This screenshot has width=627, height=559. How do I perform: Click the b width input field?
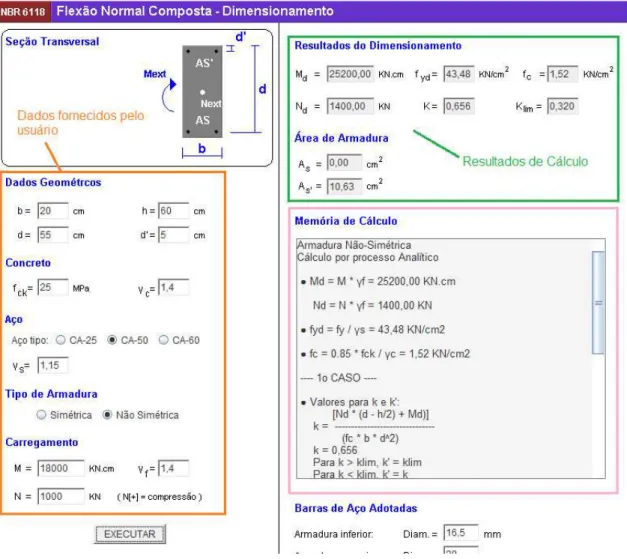click(53, 211)
